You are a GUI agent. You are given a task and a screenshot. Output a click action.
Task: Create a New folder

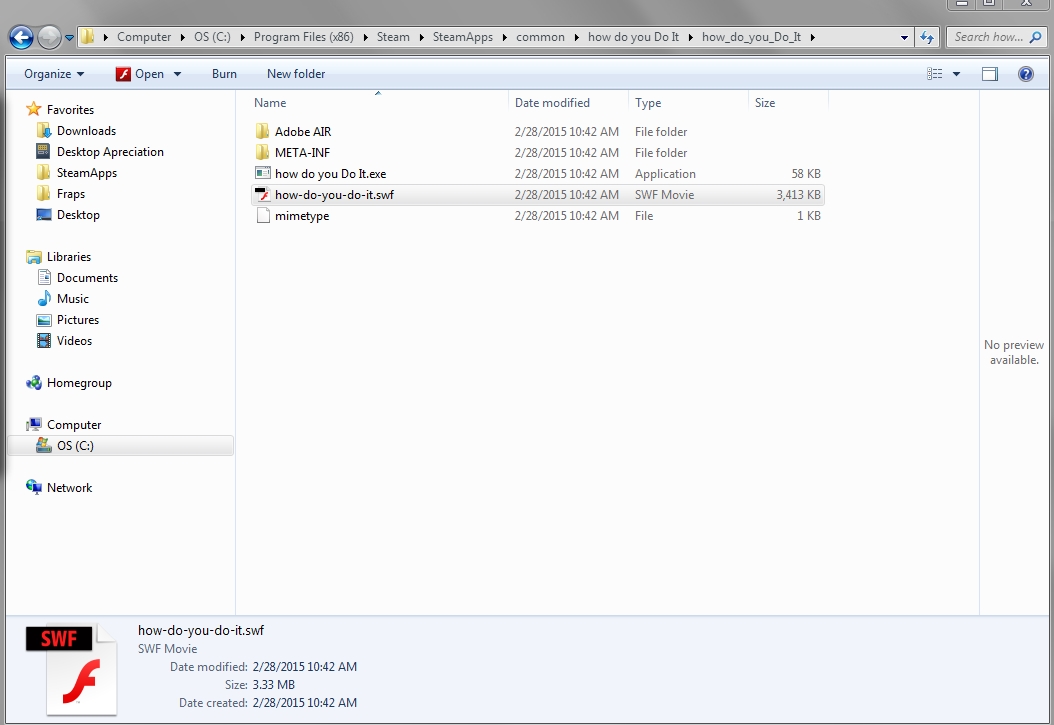[x=296, y=74]
